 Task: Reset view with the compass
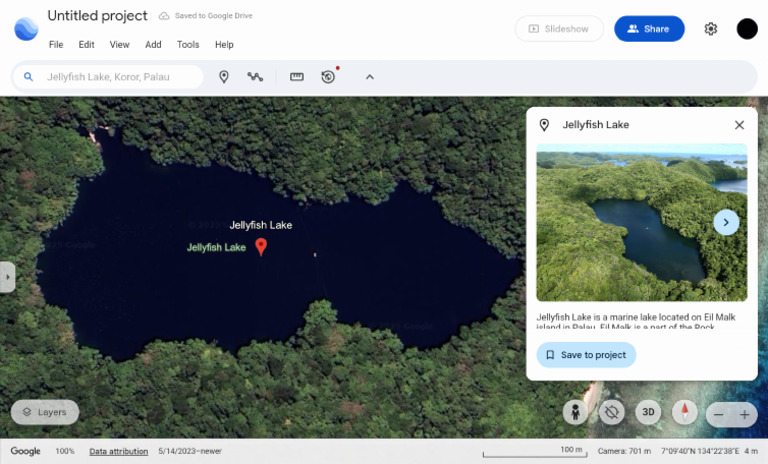685,412
